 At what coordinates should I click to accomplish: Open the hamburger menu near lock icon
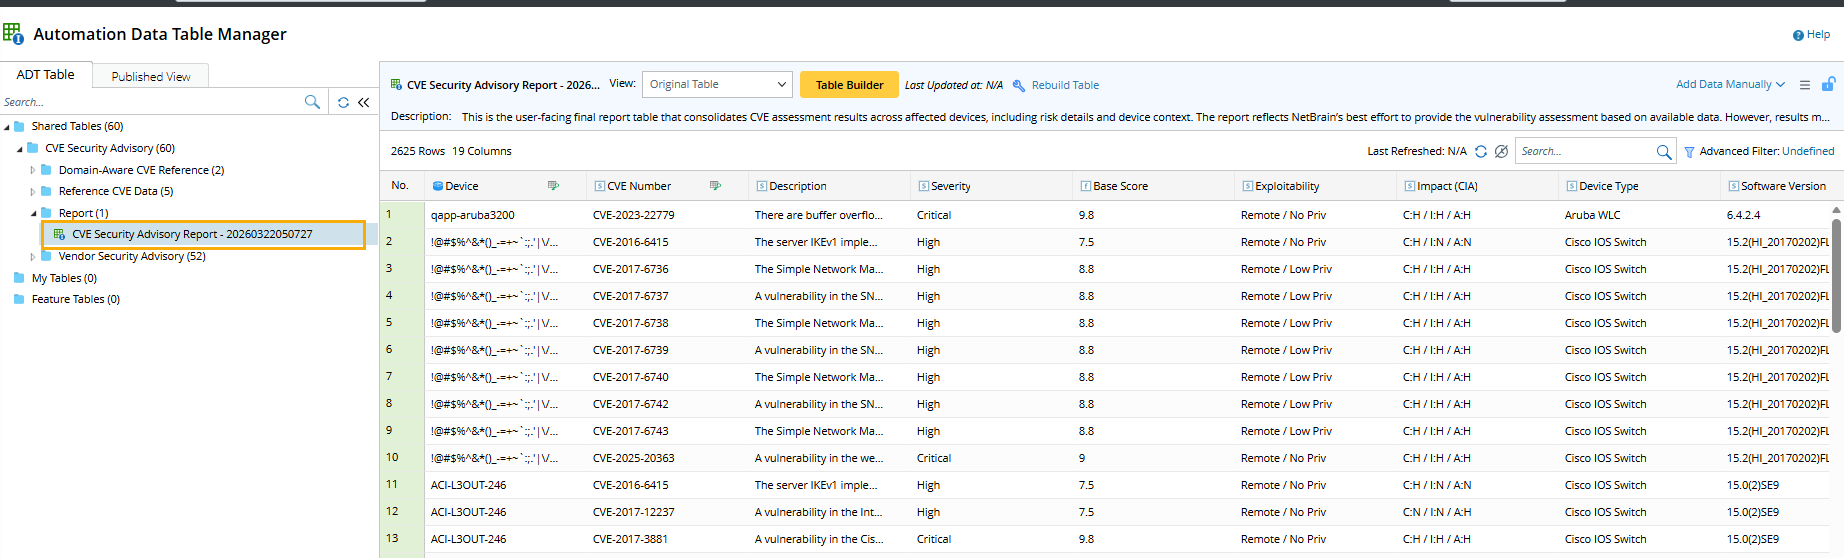coord(1805,85)
